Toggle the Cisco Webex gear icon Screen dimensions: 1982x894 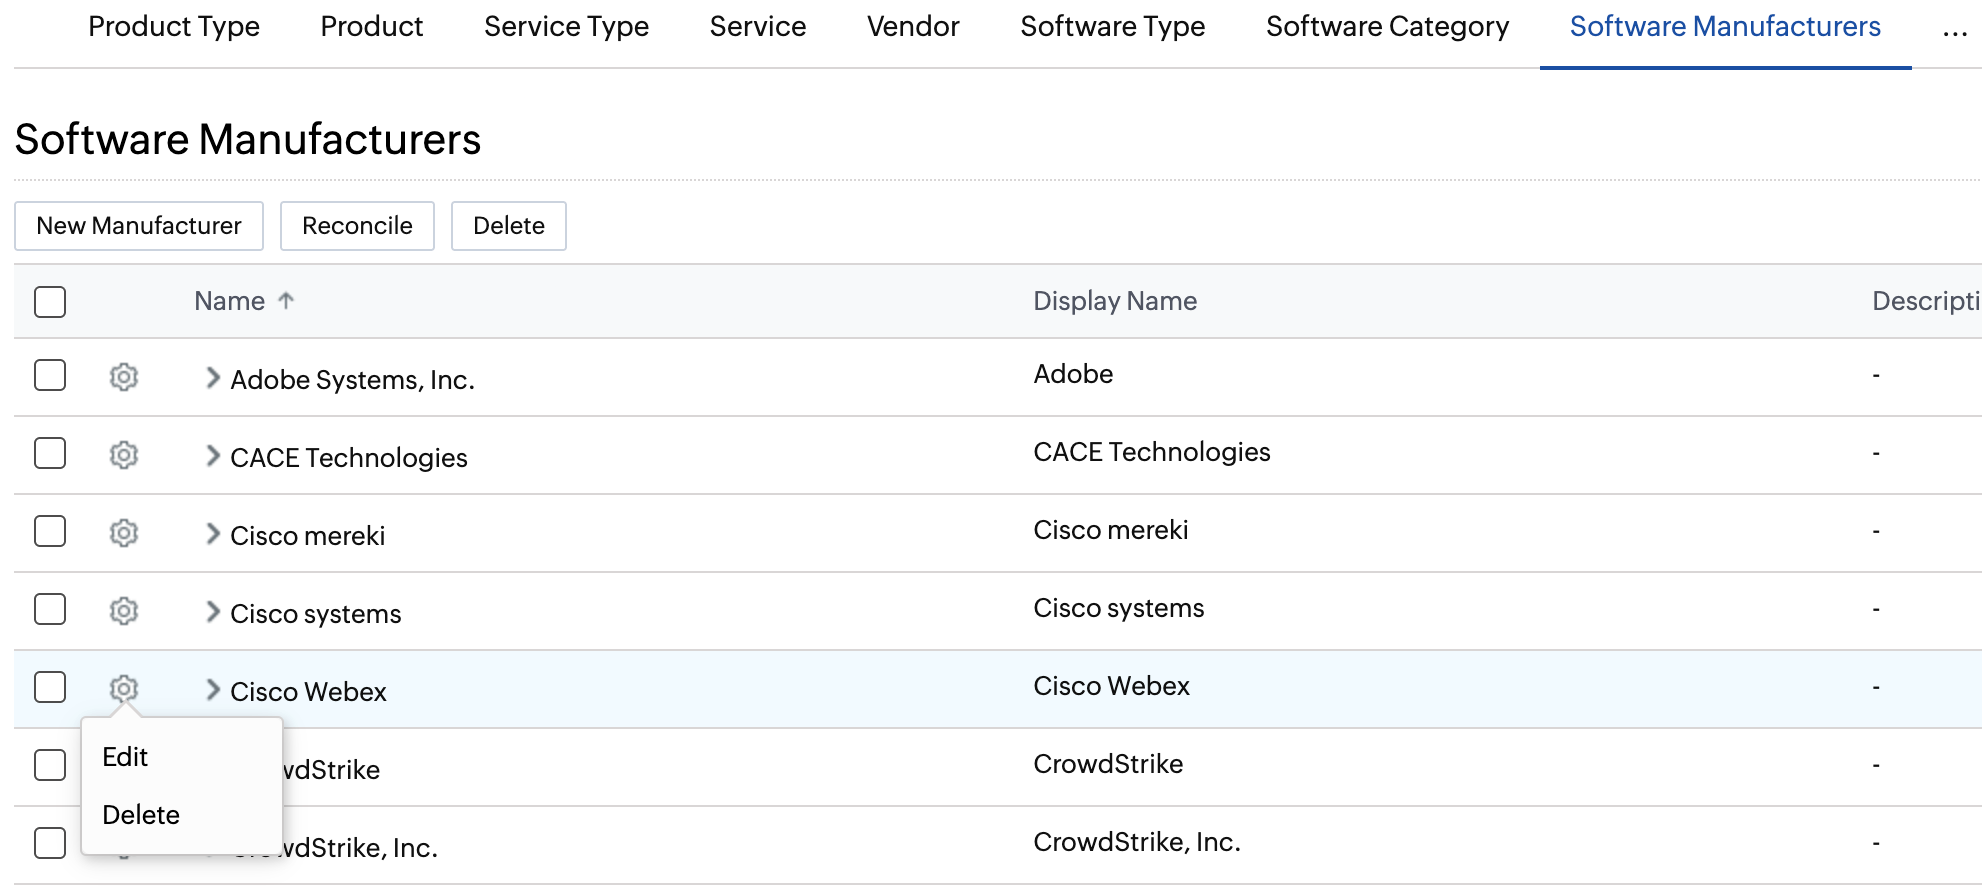124,688
